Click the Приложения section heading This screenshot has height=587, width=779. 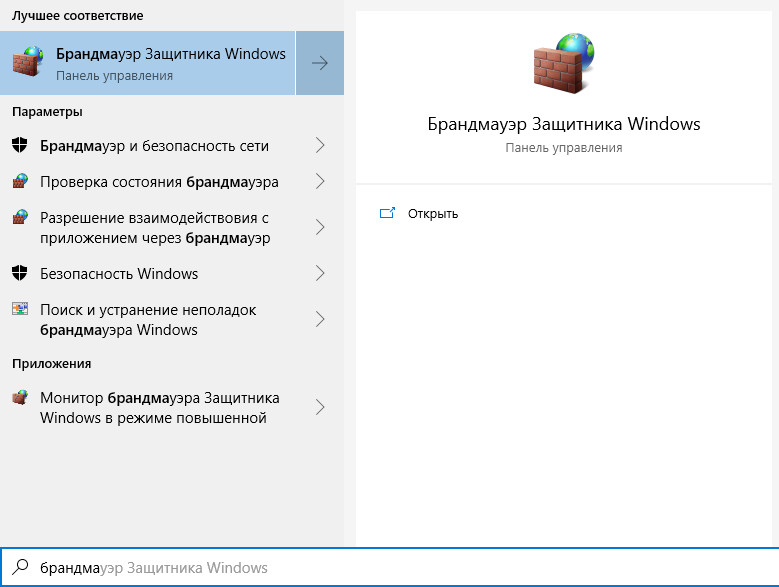point(52,364)
